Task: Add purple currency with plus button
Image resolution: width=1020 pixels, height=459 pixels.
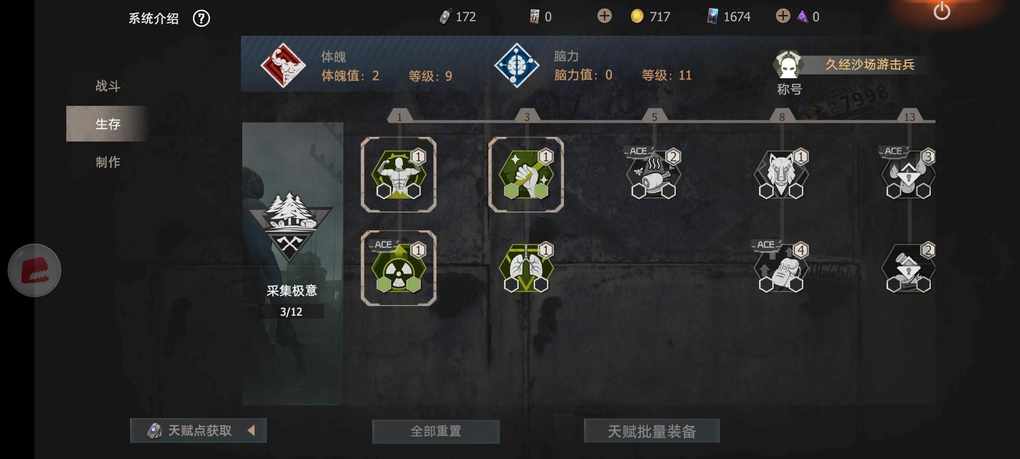Action: 783,16
